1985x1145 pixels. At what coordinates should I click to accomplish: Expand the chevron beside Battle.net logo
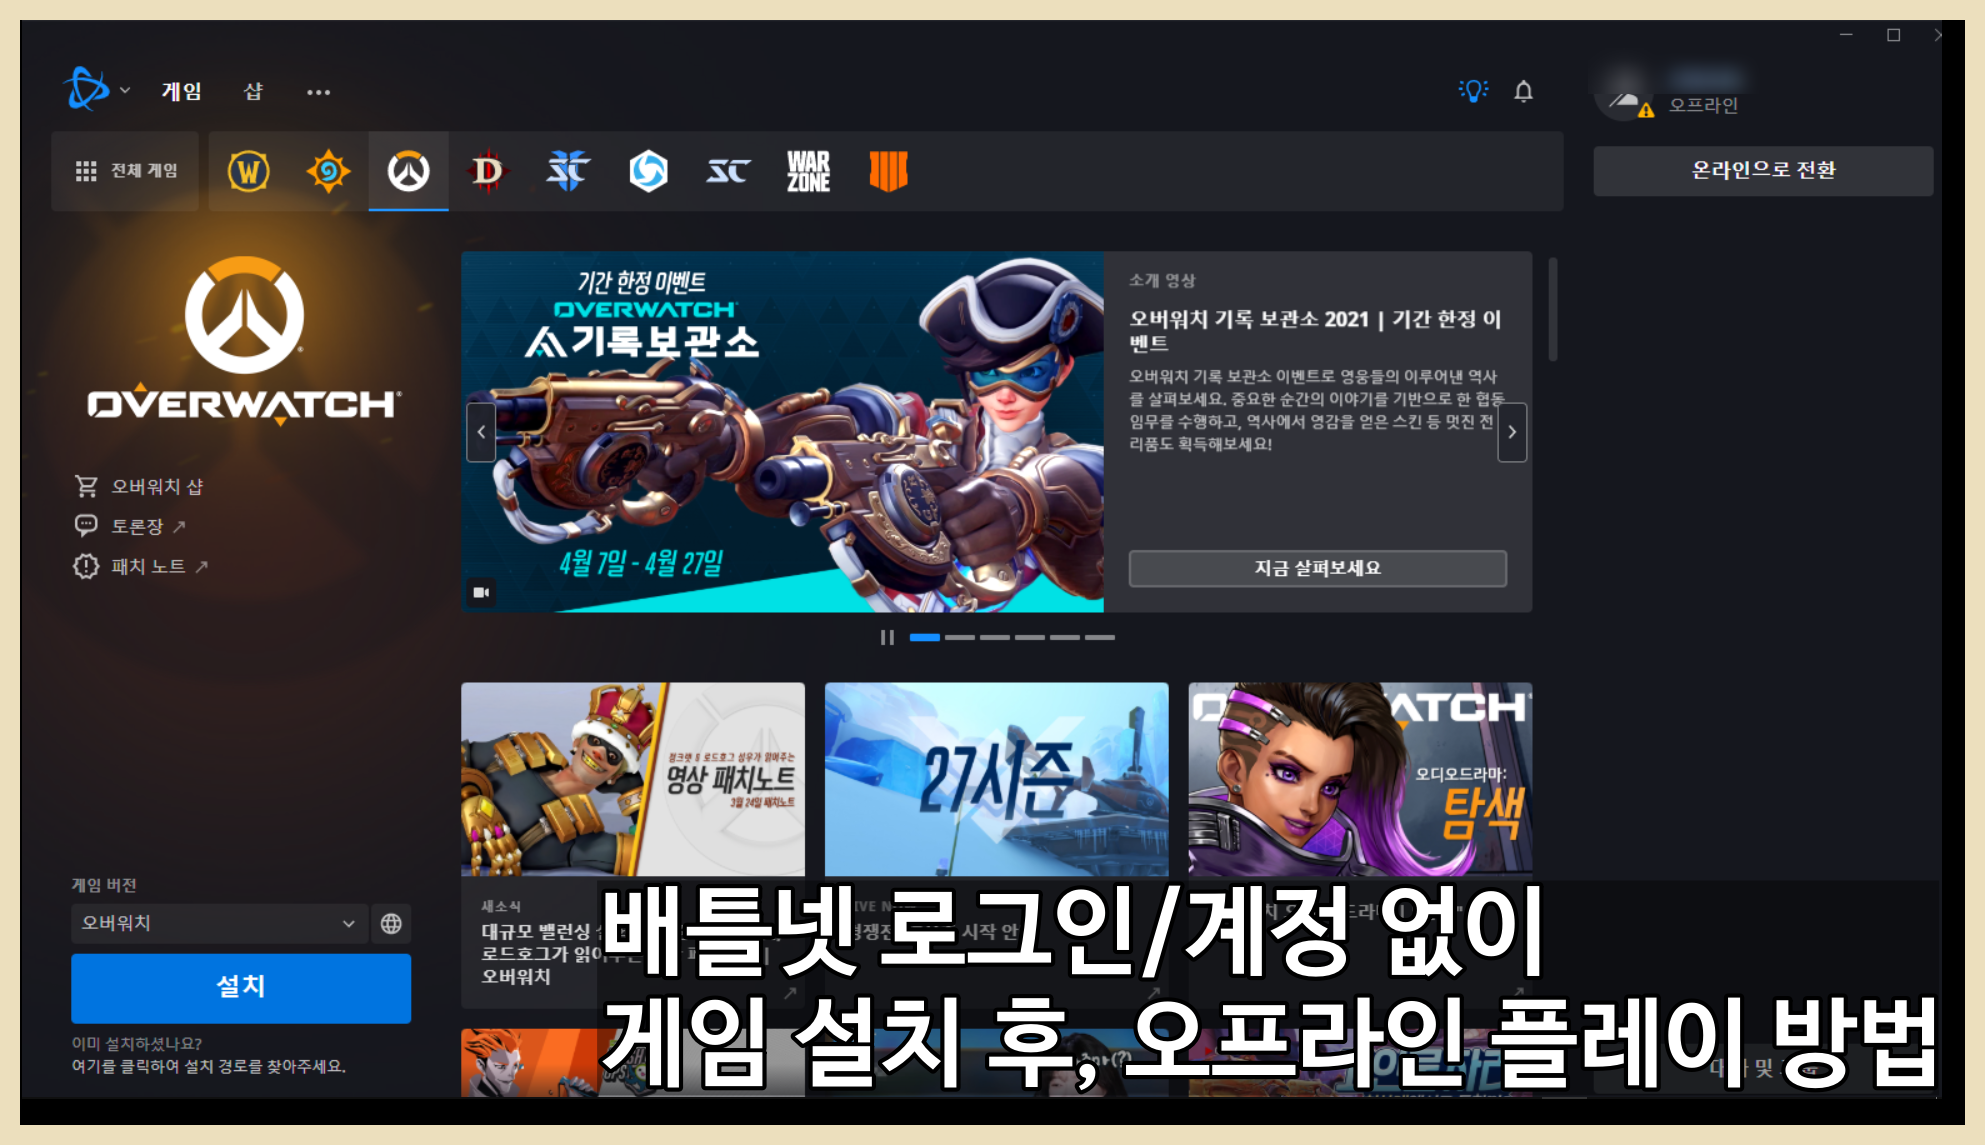125,90
